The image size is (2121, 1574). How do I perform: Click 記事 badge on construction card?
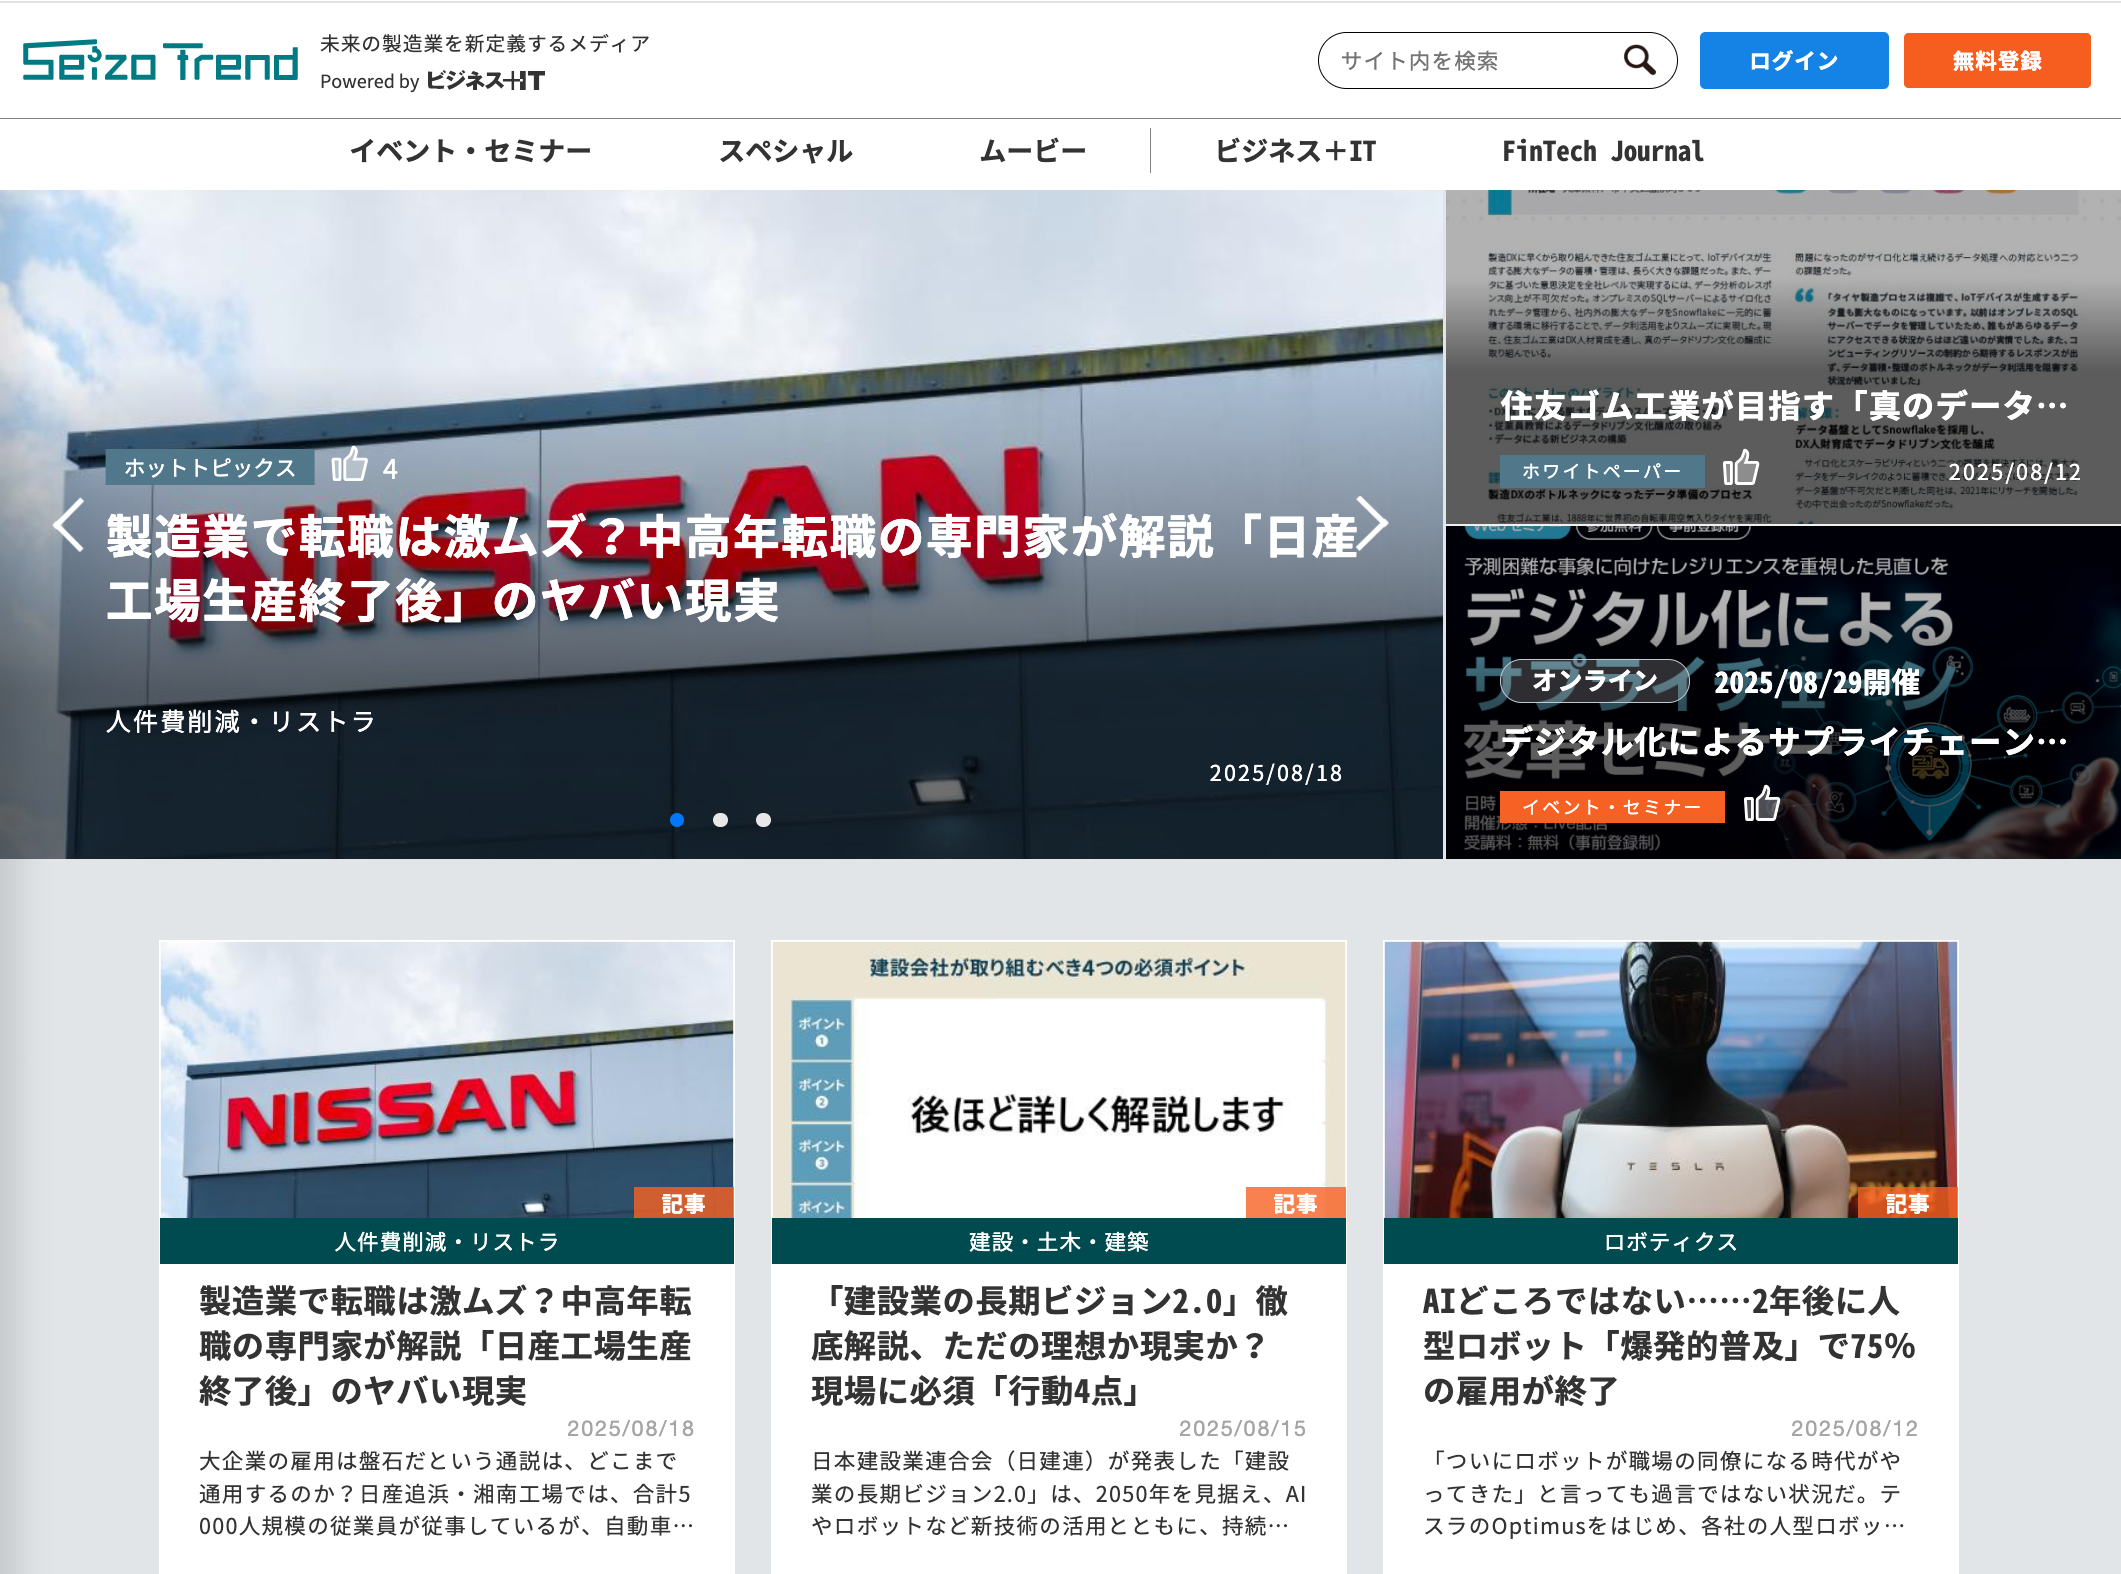pos(1296,1203)
